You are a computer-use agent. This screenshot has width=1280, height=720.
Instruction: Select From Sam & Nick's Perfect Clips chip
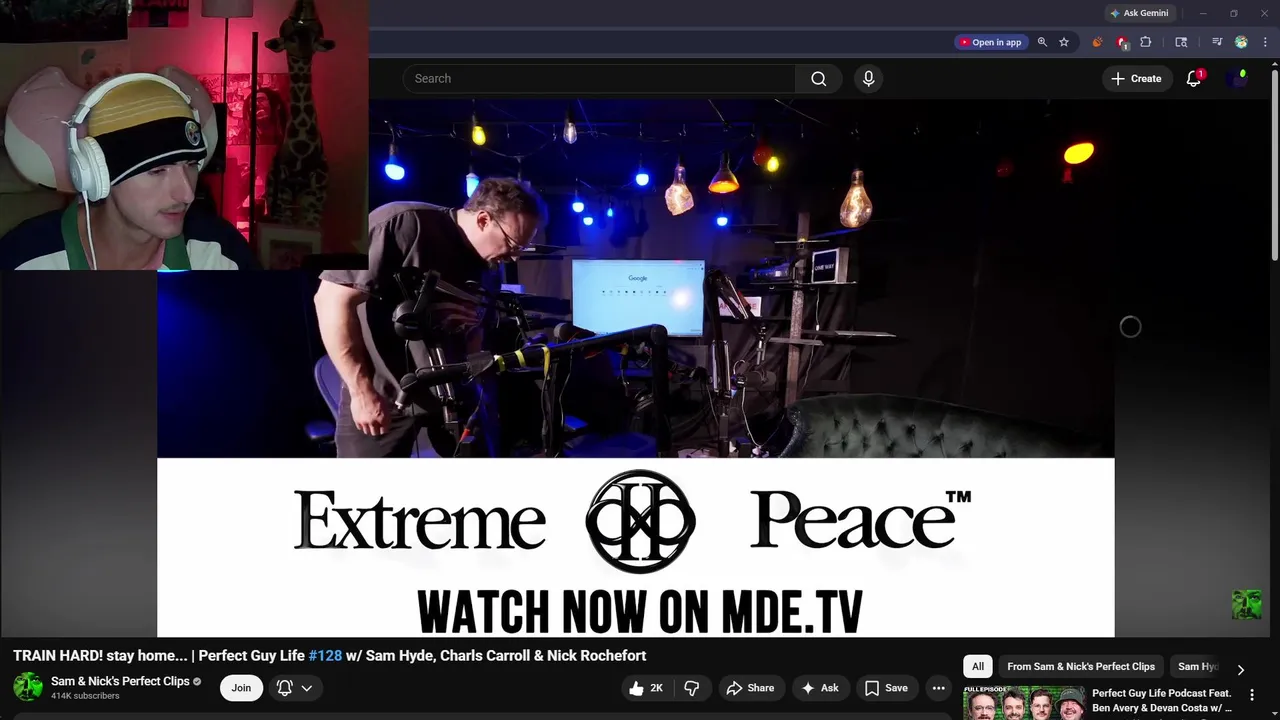tap(1081, 667)
